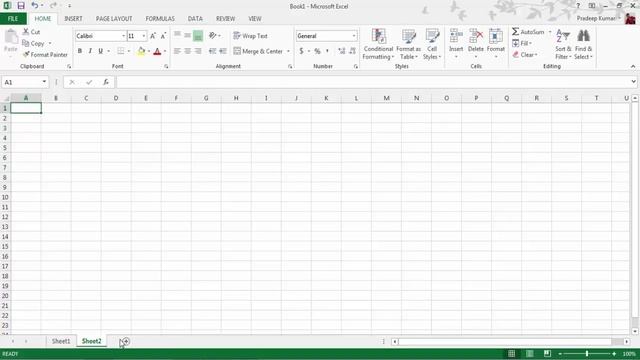This screenshot has height=360, width=640.
Task: Decrease font size with the small A icon
Action: (x=163, y=36)
